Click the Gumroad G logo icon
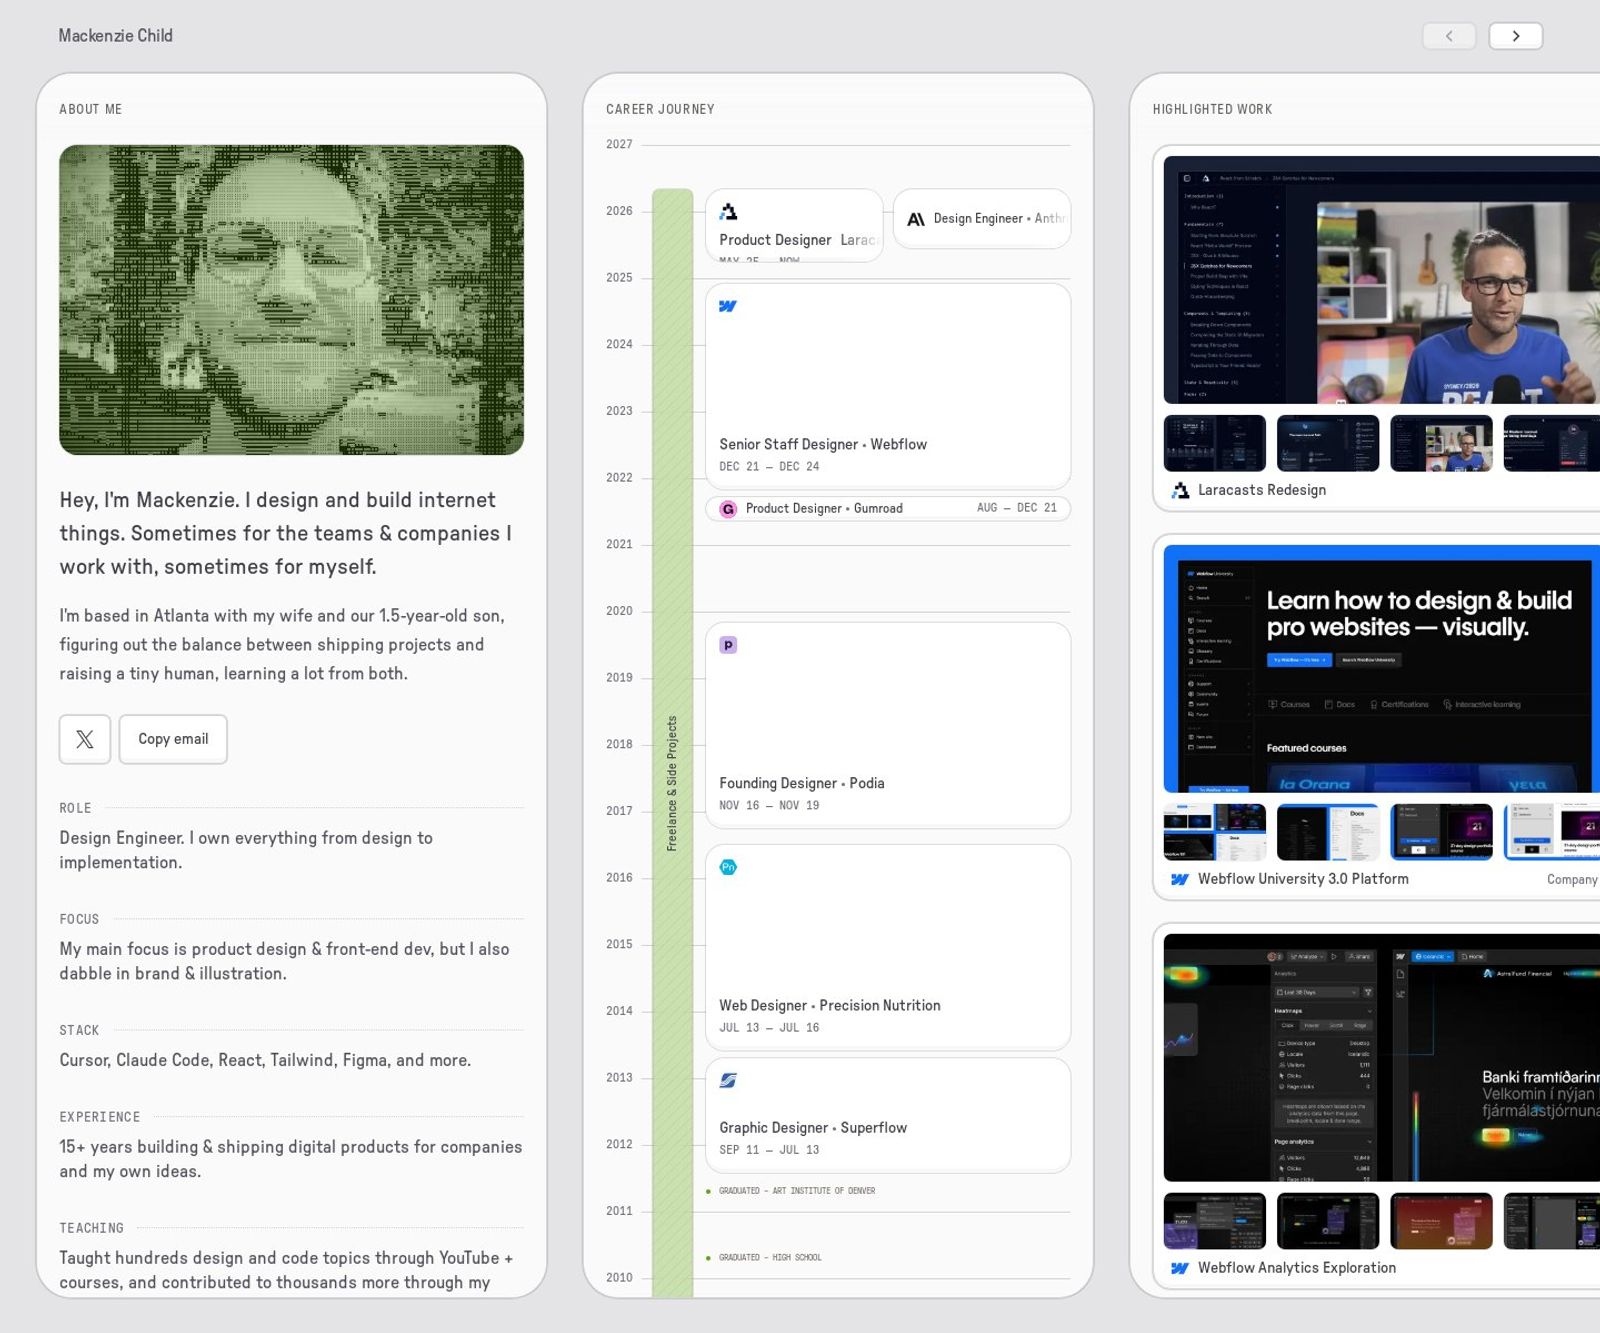Viewport: 1600px width, 1333px height. (728, 509)
